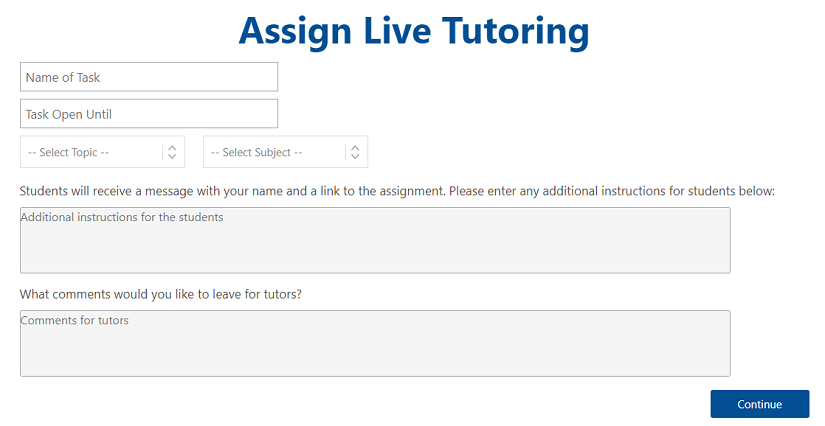
Task: Click the Name of Task input field
Action: tap(148, 77)
